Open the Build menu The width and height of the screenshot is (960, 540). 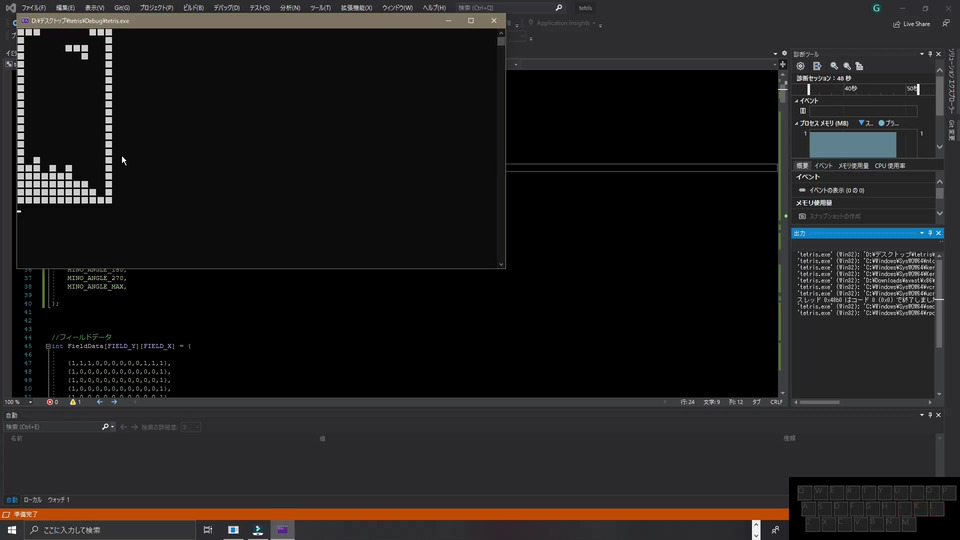[x=193, y=8]
